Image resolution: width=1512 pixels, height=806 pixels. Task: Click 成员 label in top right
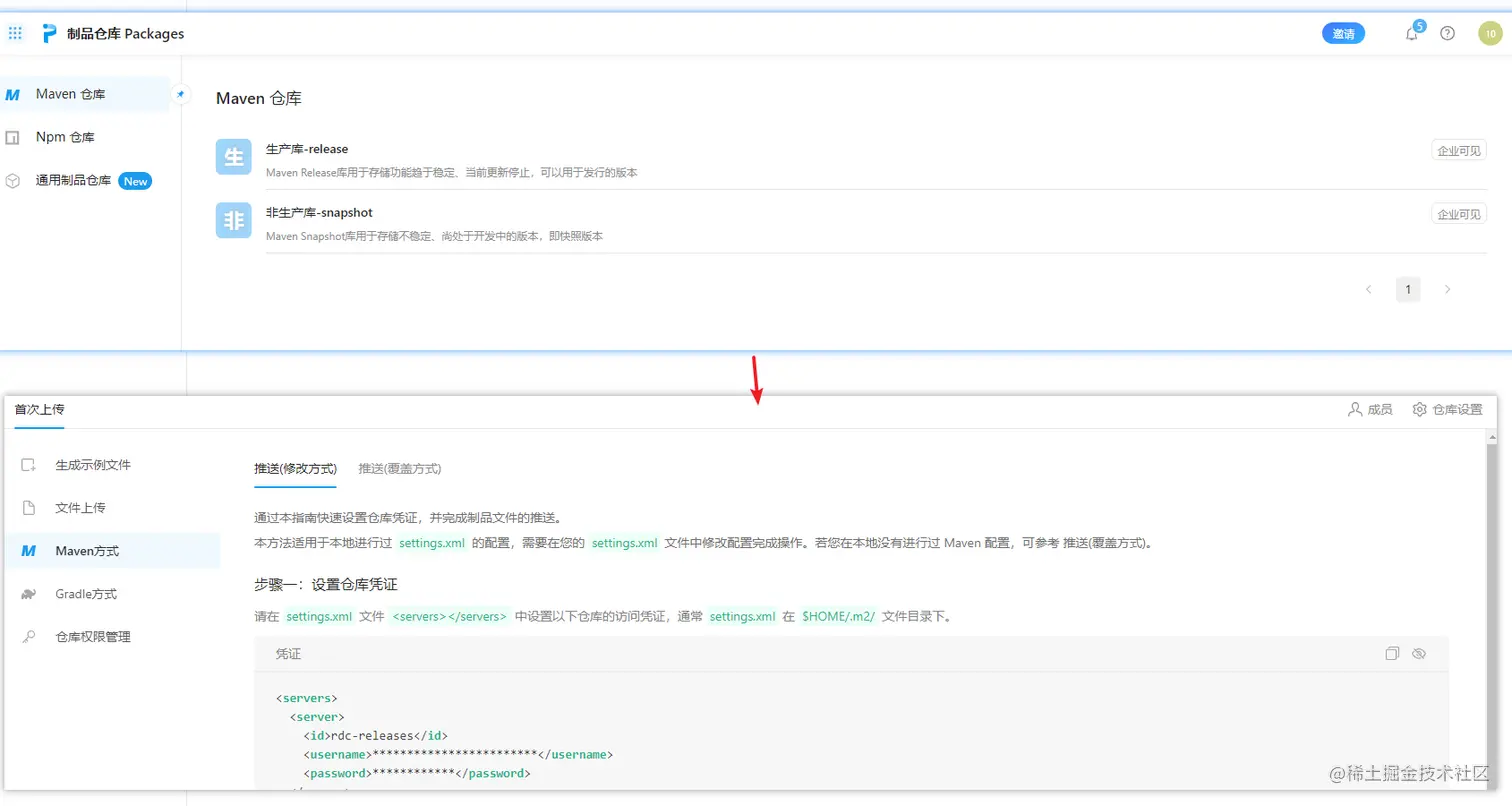click(1380, 409)
